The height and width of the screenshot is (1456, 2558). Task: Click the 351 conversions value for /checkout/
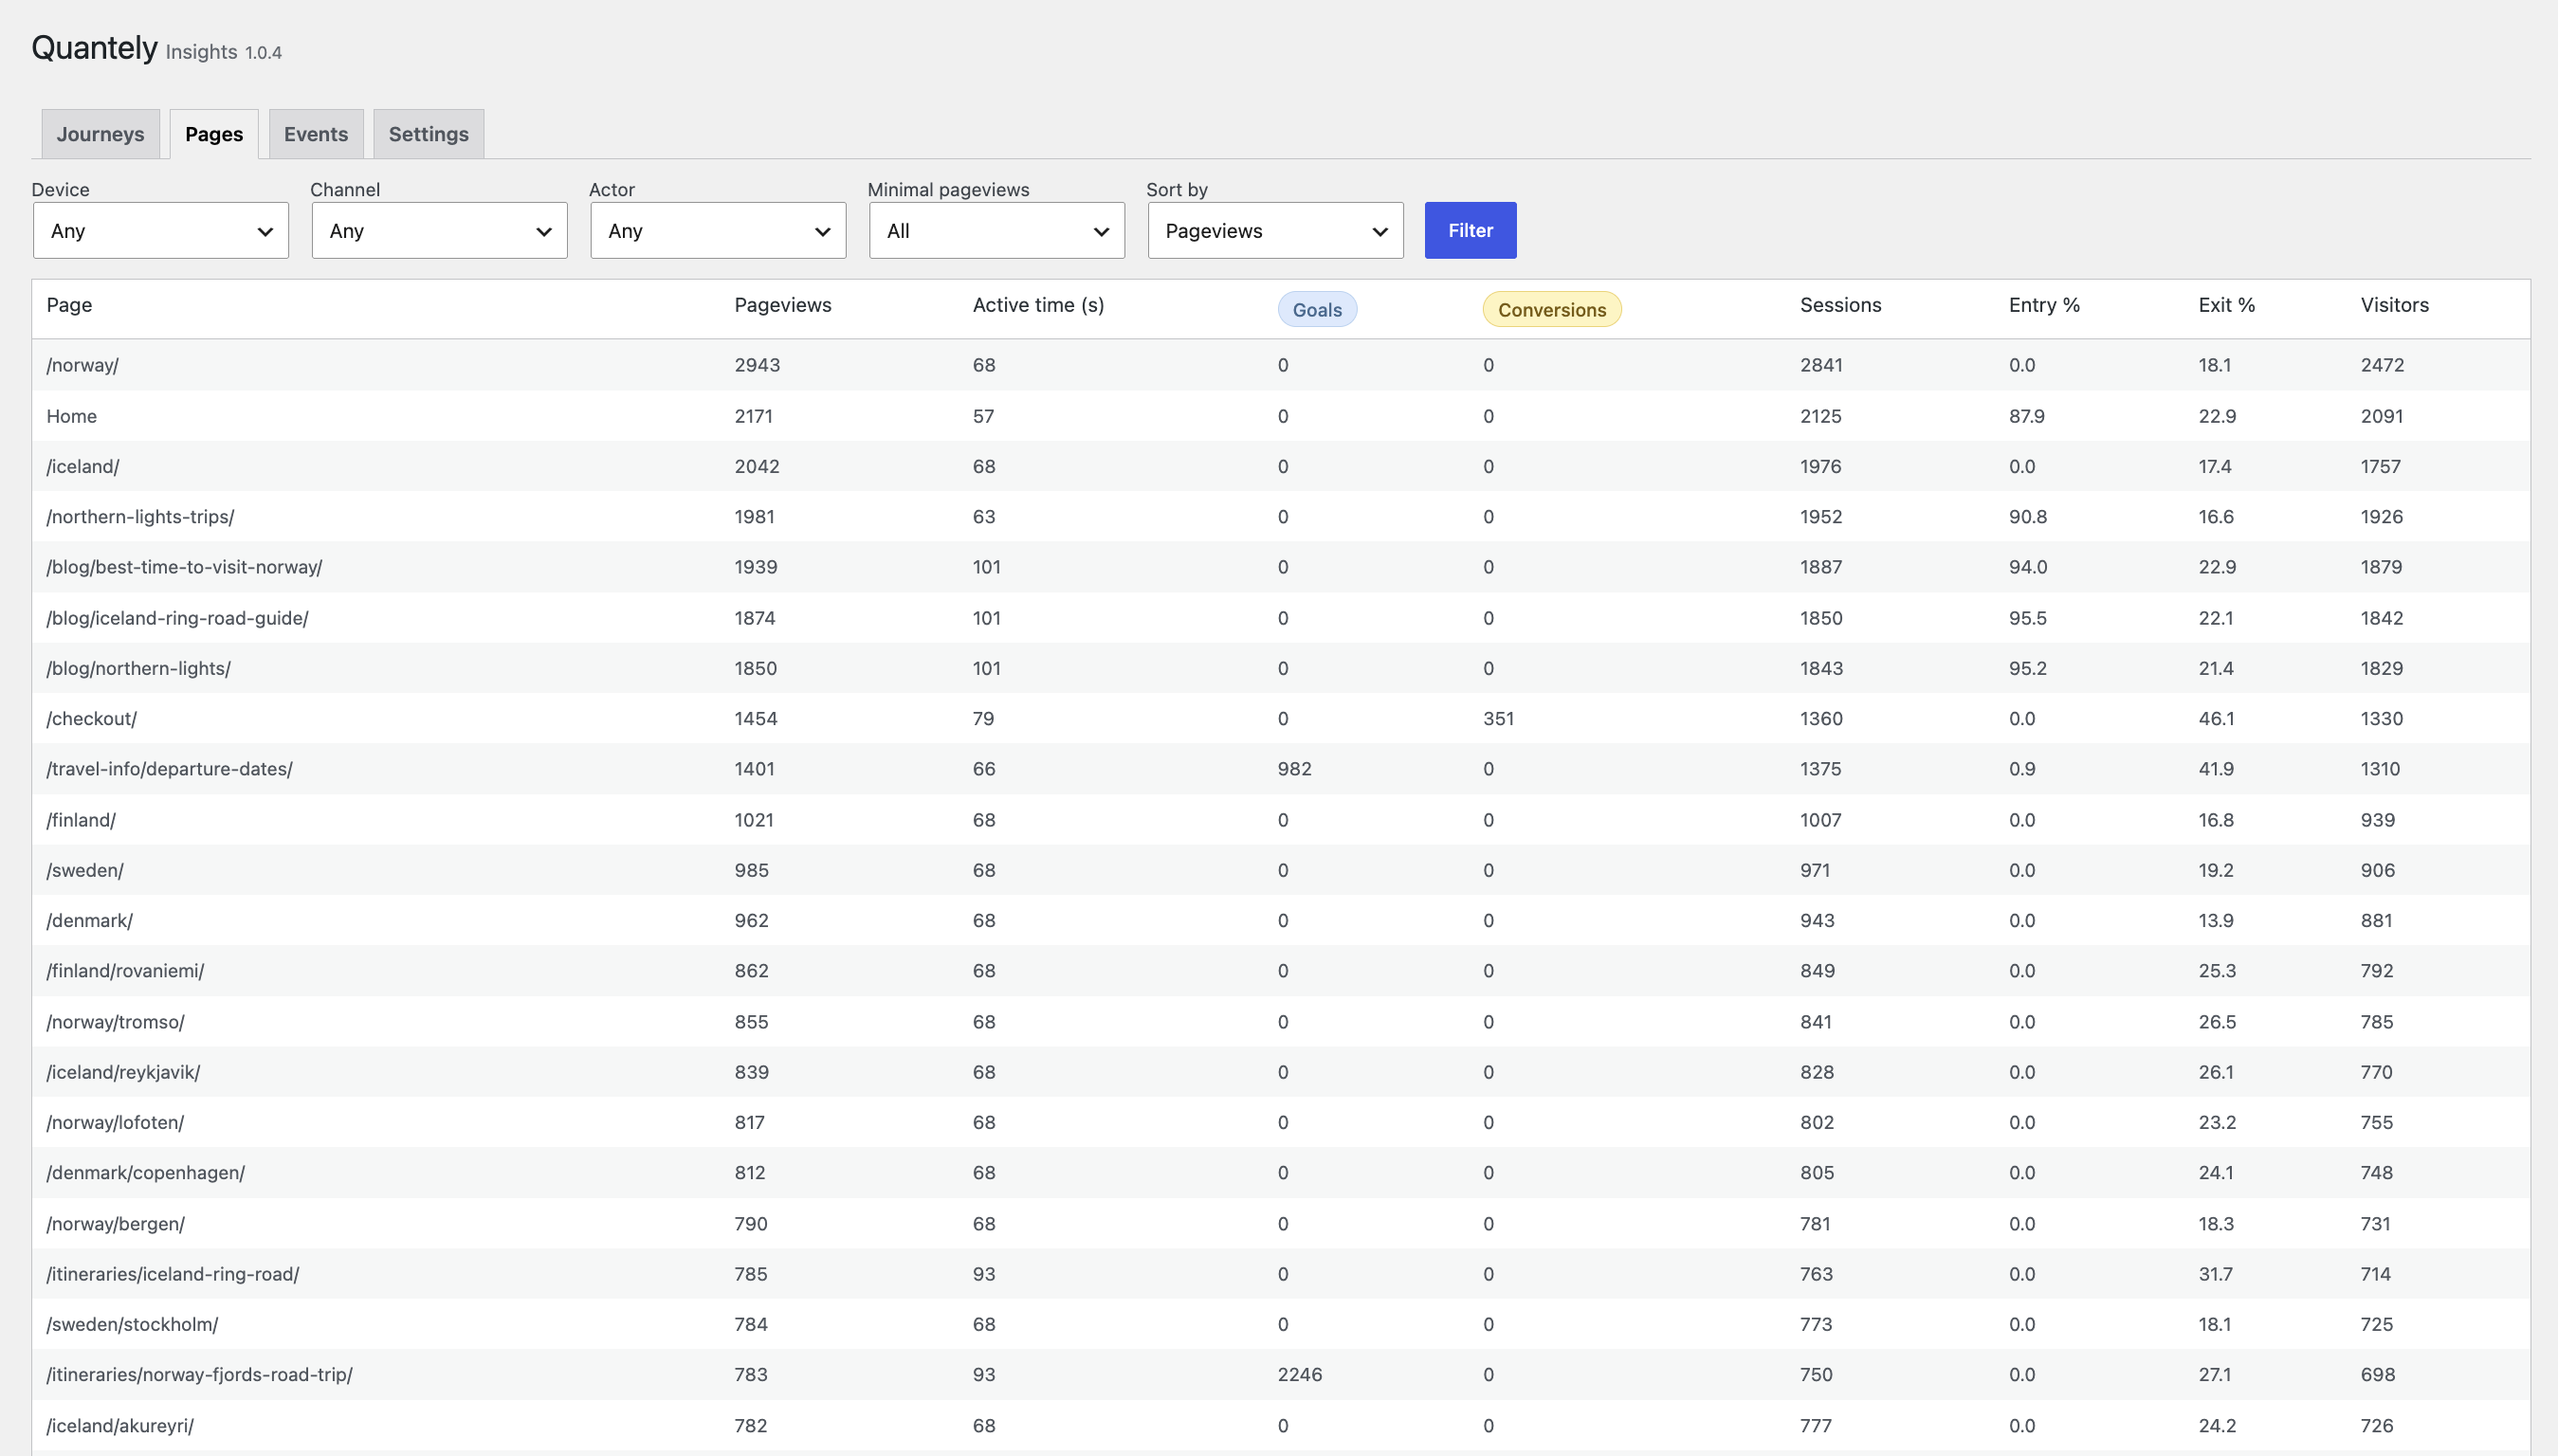tap(1498, 719)
